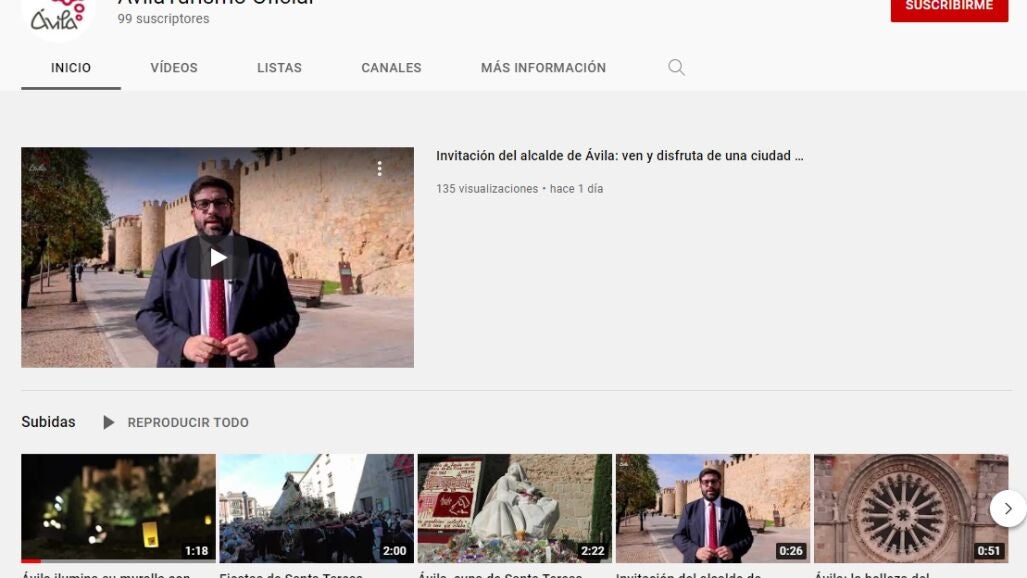Open the mayor video thumbnail lasting 0:26
This screenshot has width=1027, height=578.
click(712, 508)
